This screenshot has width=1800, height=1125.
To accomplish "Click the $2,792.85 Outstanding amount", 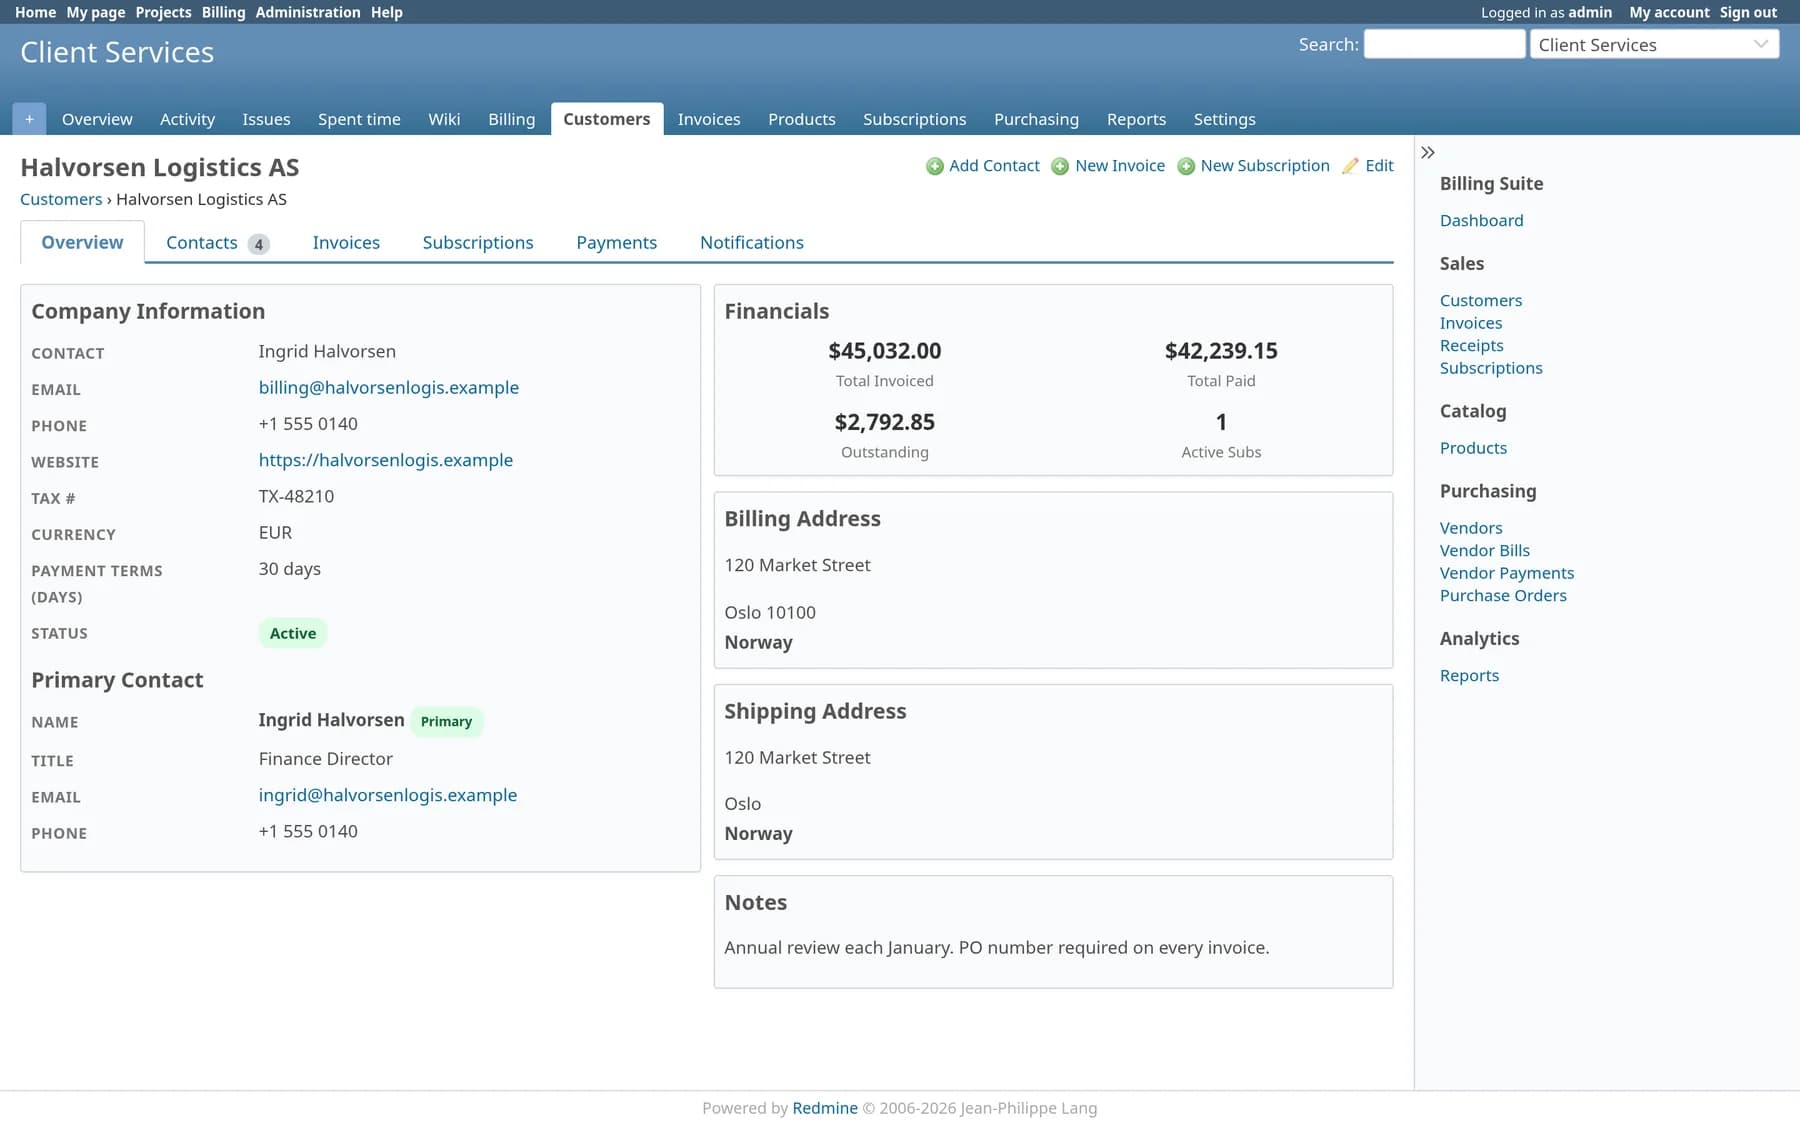I will pyautogui.click(x=884, y=422).
